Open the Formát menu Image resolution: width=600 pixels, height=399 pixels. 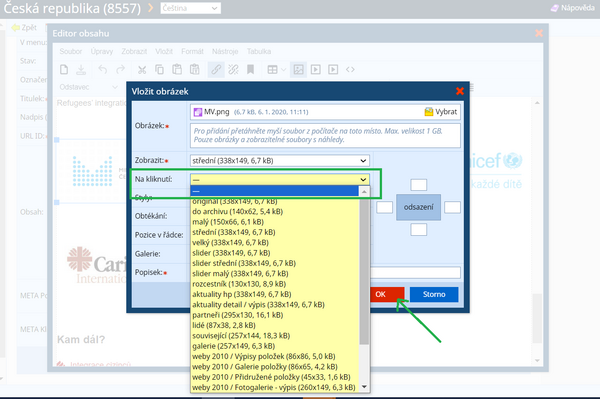point(192,51)
